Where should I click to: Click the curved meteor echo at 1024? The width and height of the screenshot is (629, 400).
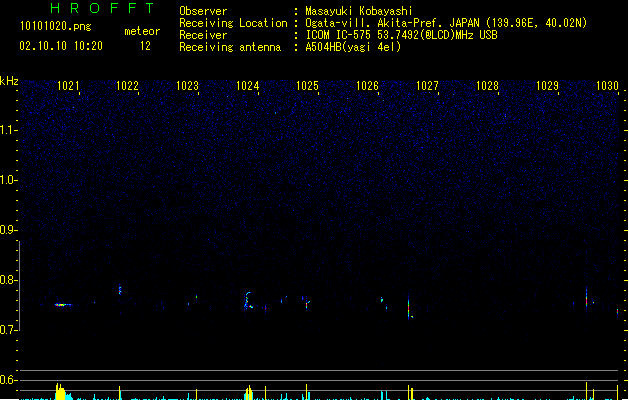click(x=248, y=301)
